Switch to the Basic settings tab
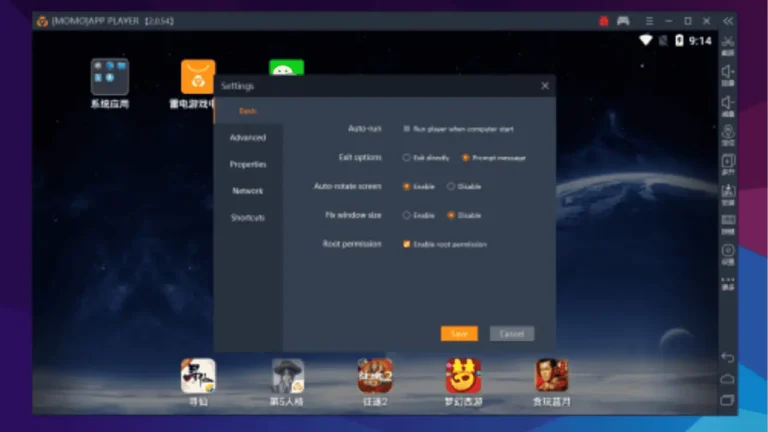The height and width of the screenshot is (432, 768). 248,111
